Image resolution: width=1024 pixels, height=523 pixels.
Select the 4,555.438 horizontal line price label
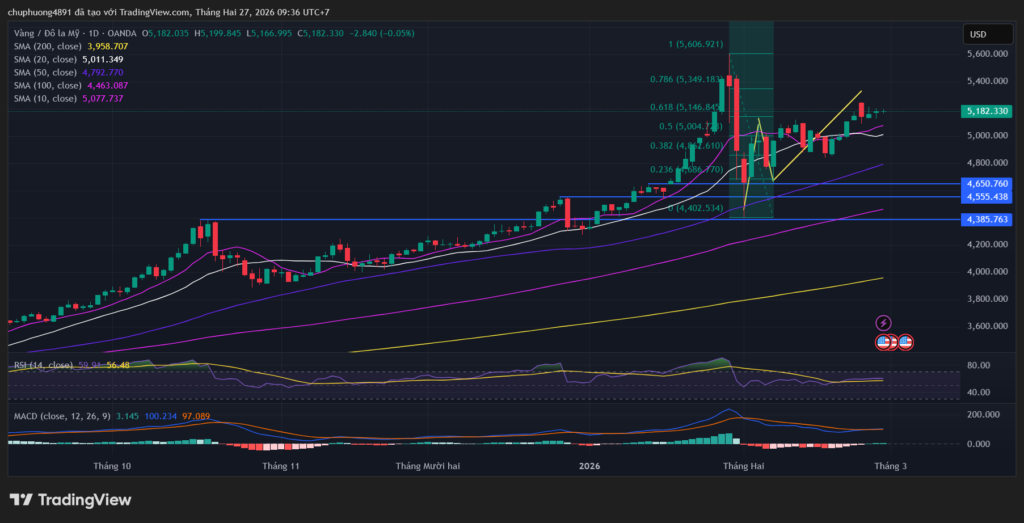point(987,198)
